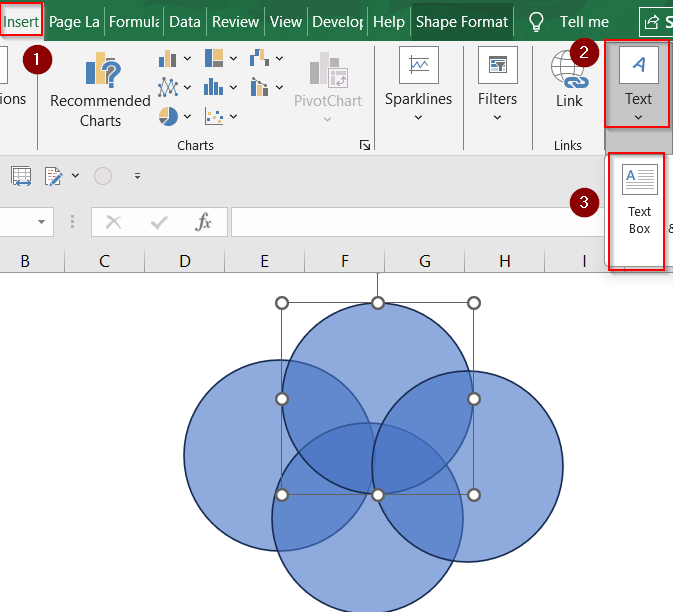Expand column chart dropdown arrow
This screenshot has width=673, height=612.
pyautogui.click(x=188, y=58)
